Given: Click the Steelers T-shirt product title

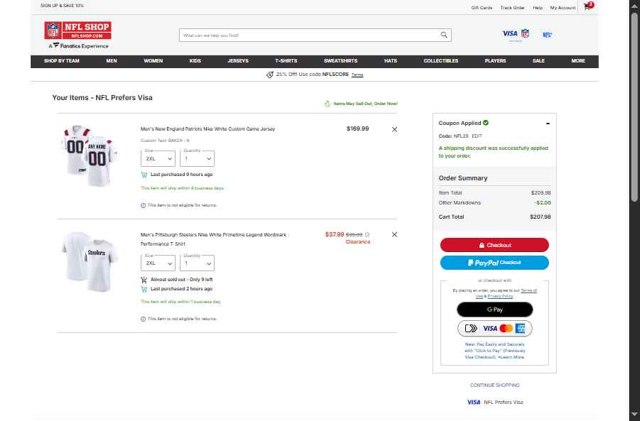Looking at the screenshot, I should pyautogui.click(x=213, y=239).
